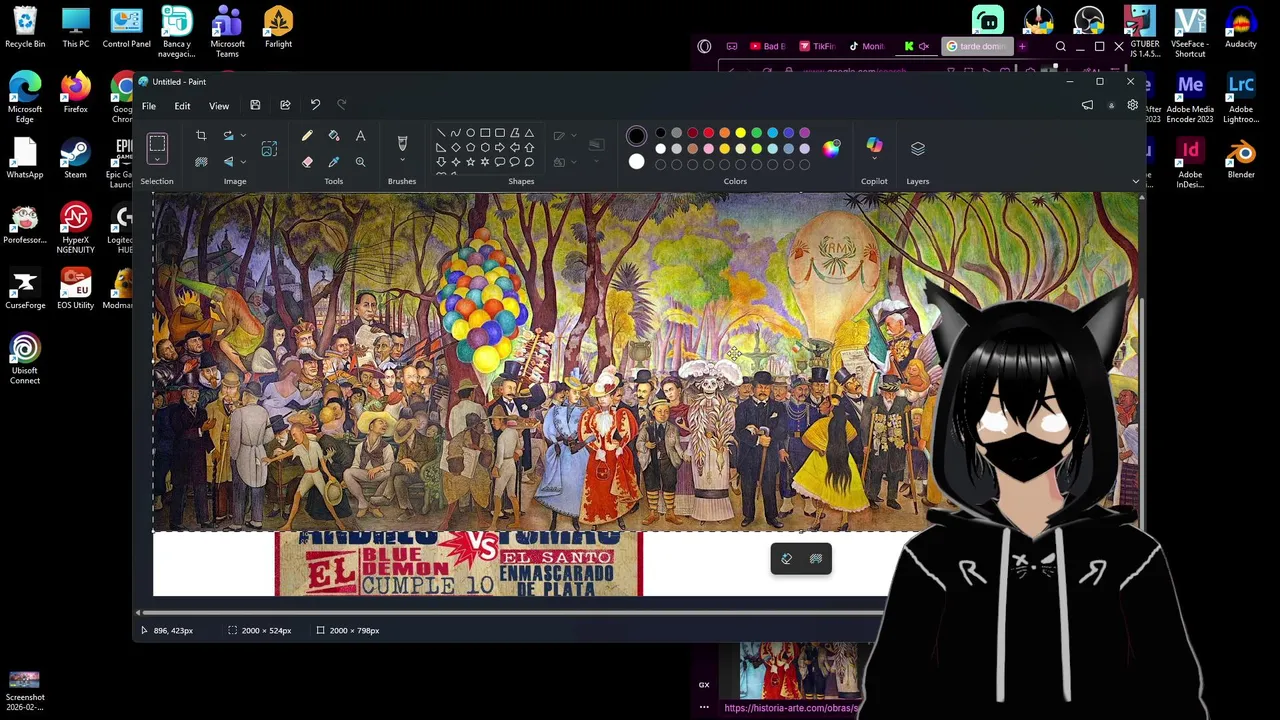Switch to the Bad B browser tab
Image resolution: width=1280 pixels, height=720 pixels.
767,46
